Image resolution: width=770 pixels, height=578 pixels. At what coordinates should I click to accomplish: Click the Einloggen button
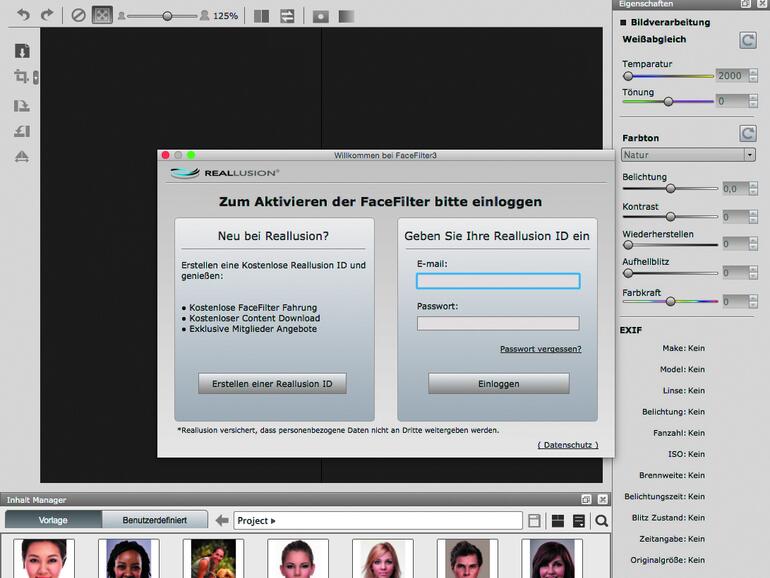498,384
